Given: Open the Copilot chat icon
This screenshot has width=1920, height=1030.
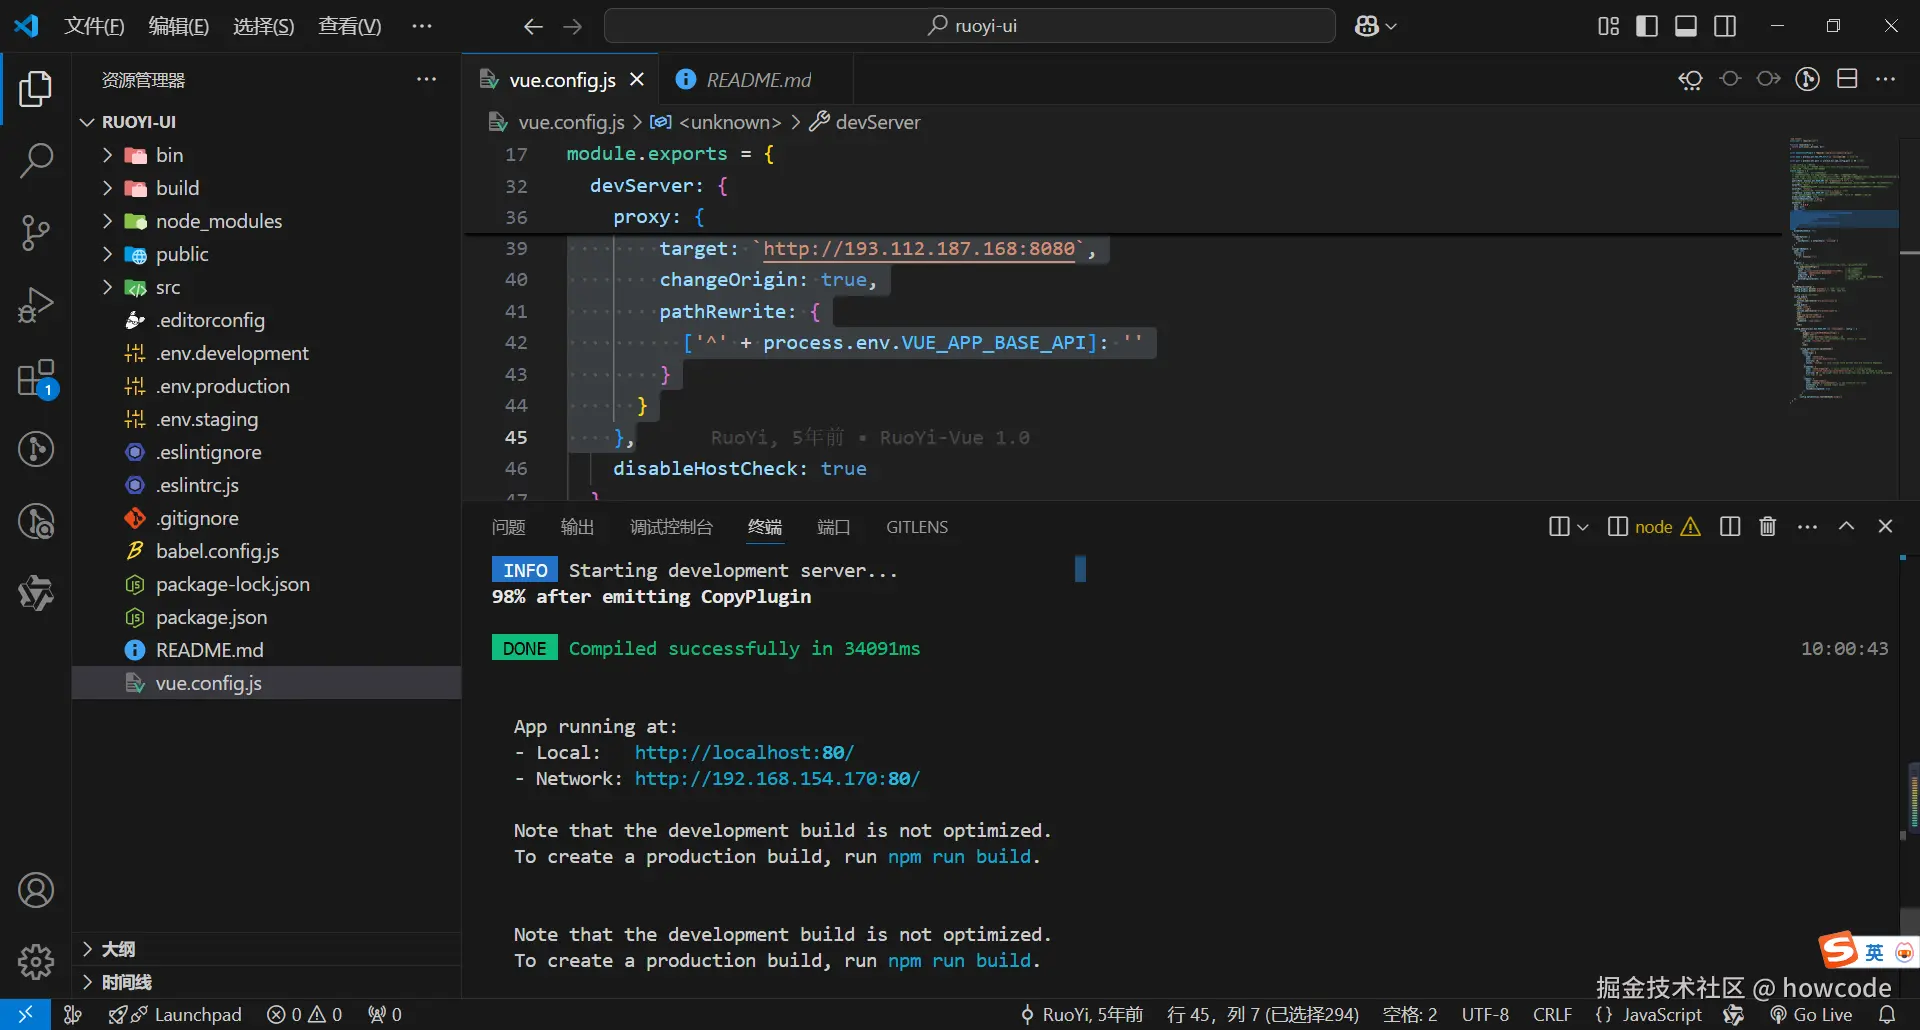Looking at the screenshot, I should point(1375,26).
